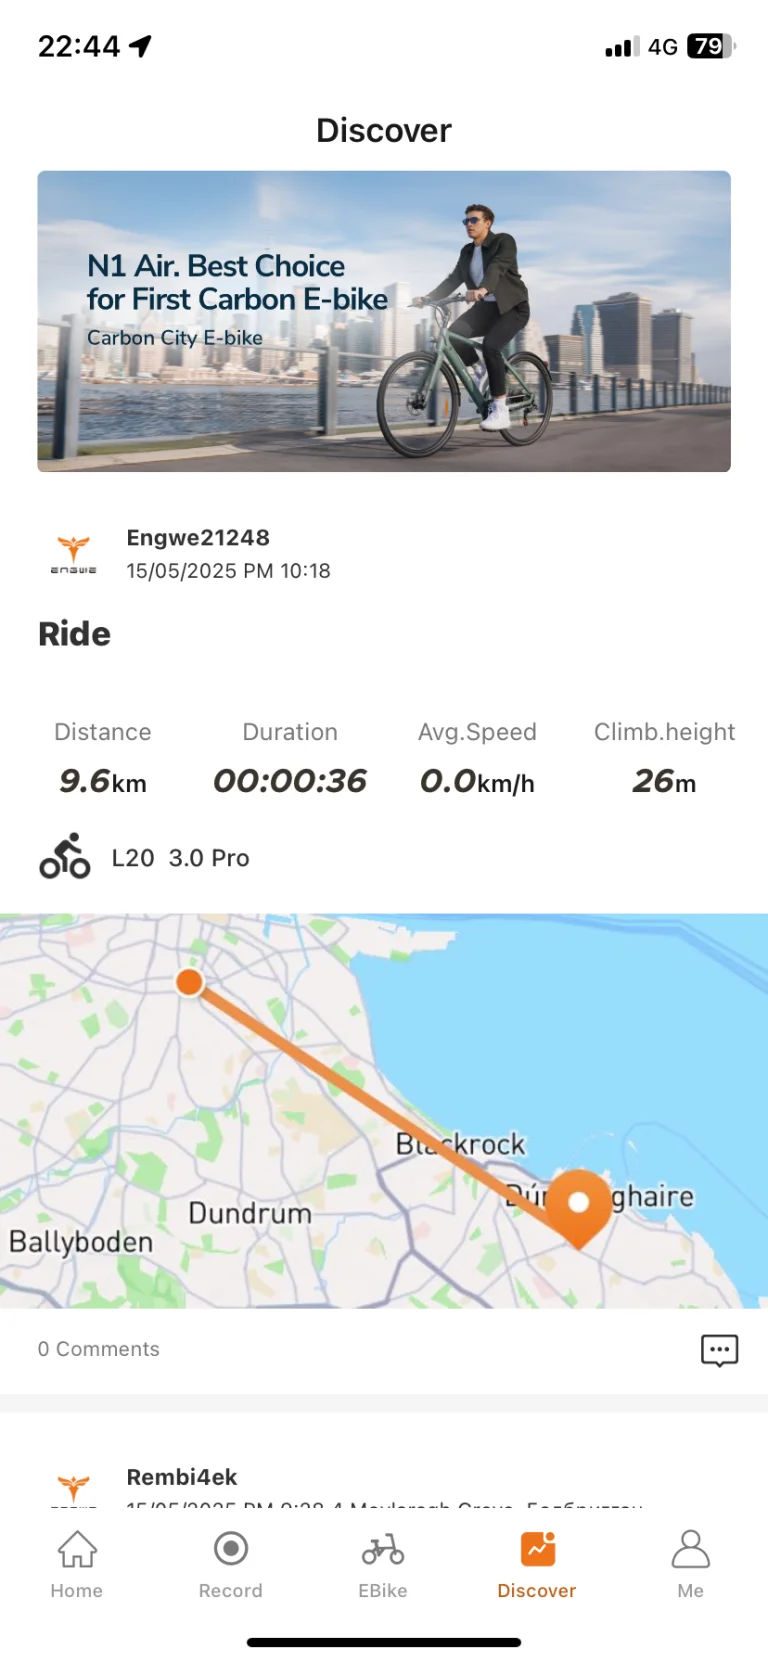Switch to the Home tab
Screen dimensions: 768x1662
[x=76, y=1565]
